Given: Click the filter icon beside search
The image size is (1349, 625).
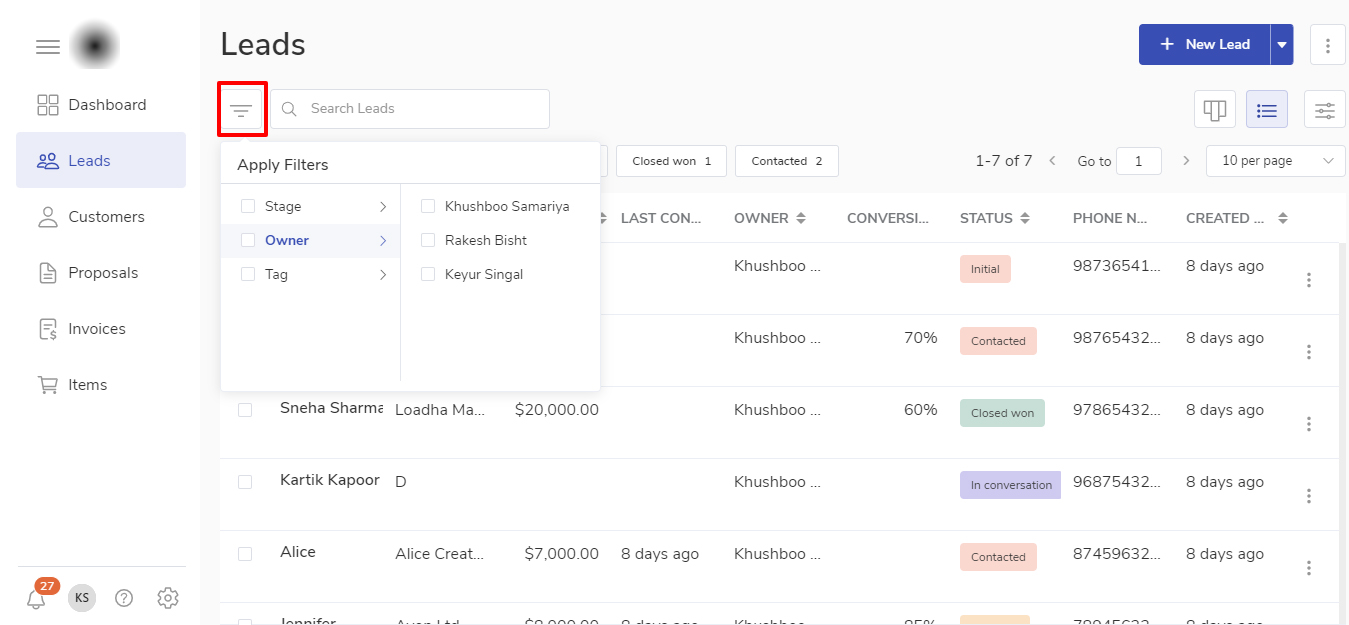Looking at the screenshot, I should click(x=241, y=109).
